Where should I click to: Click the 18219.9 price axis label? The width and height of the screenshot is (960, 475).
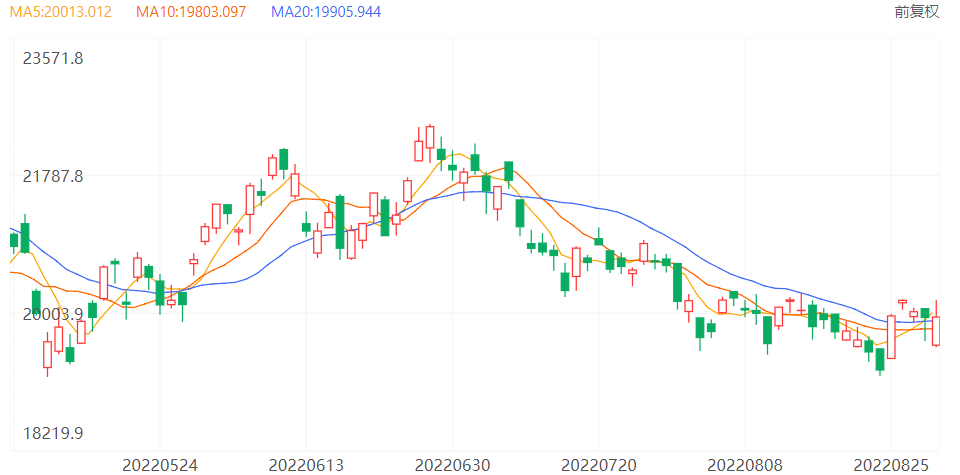[53, 433]
